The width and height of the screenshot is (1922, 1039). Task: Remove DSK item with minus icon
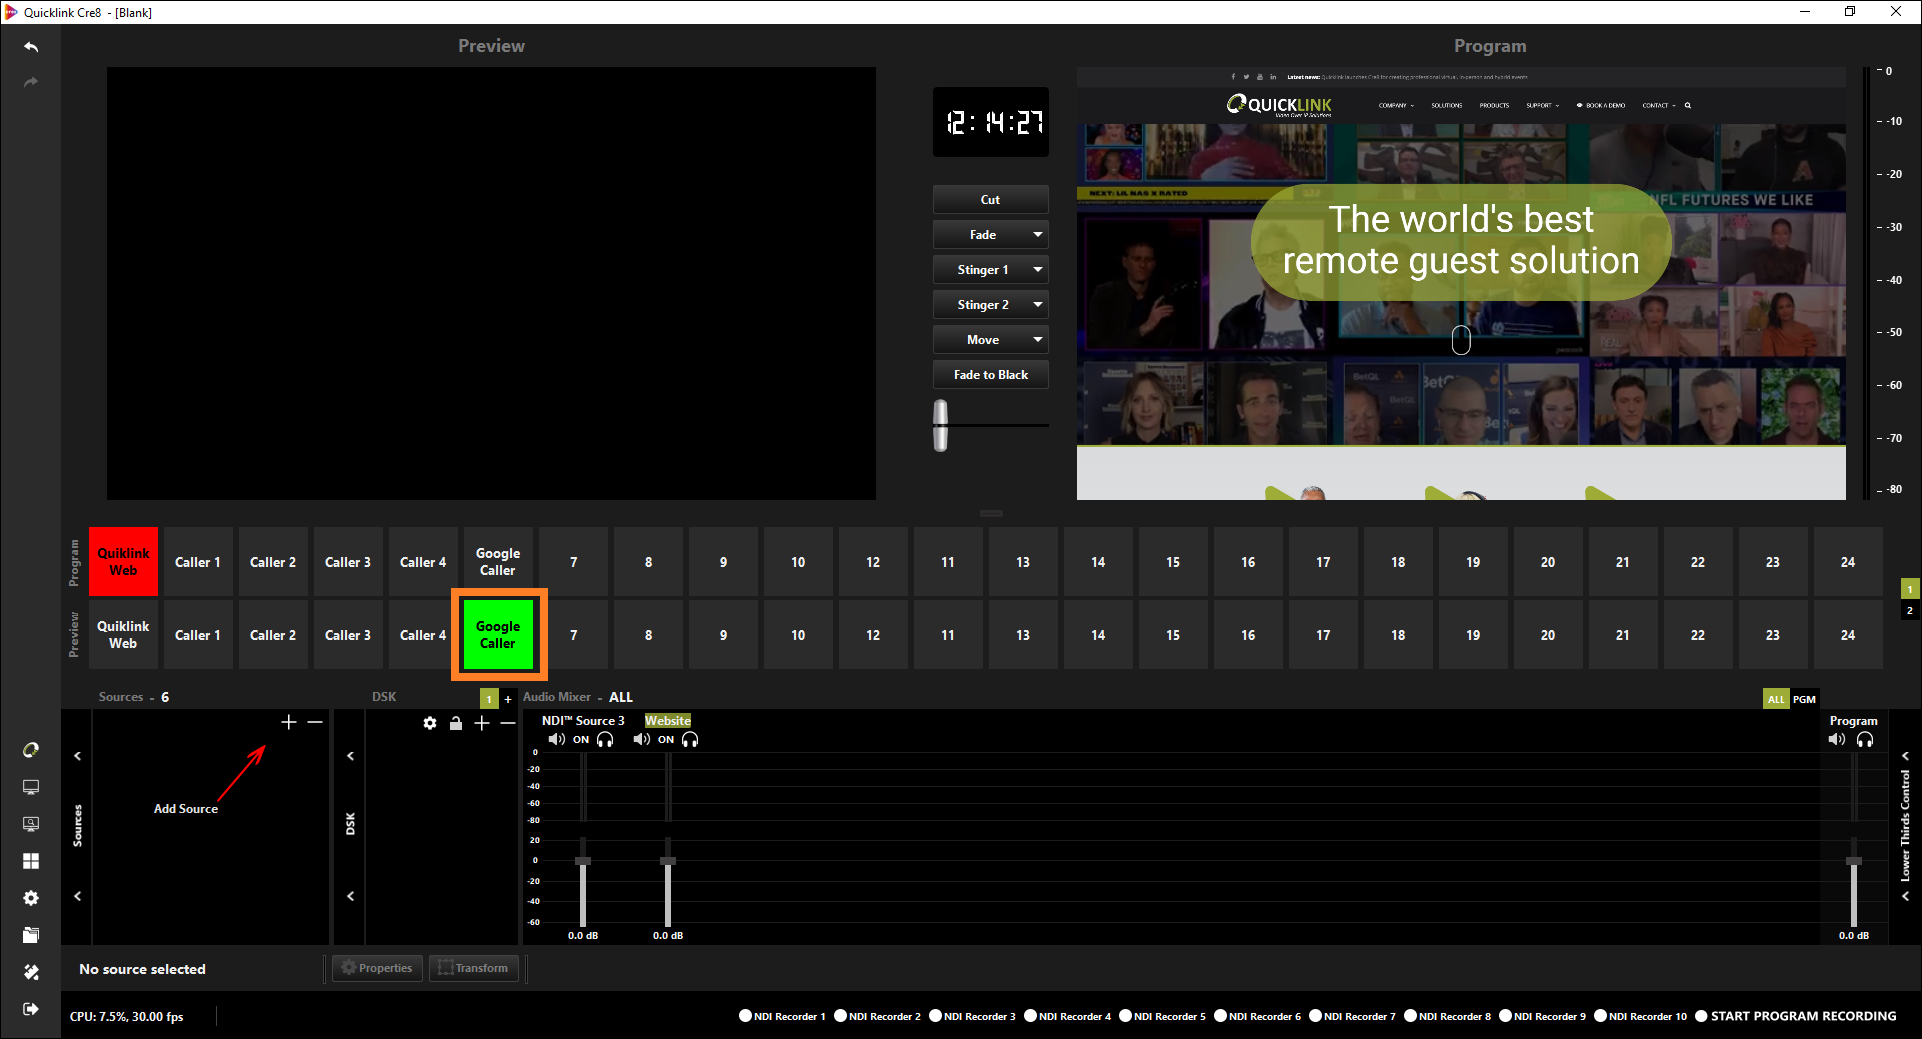coord(508,723)
